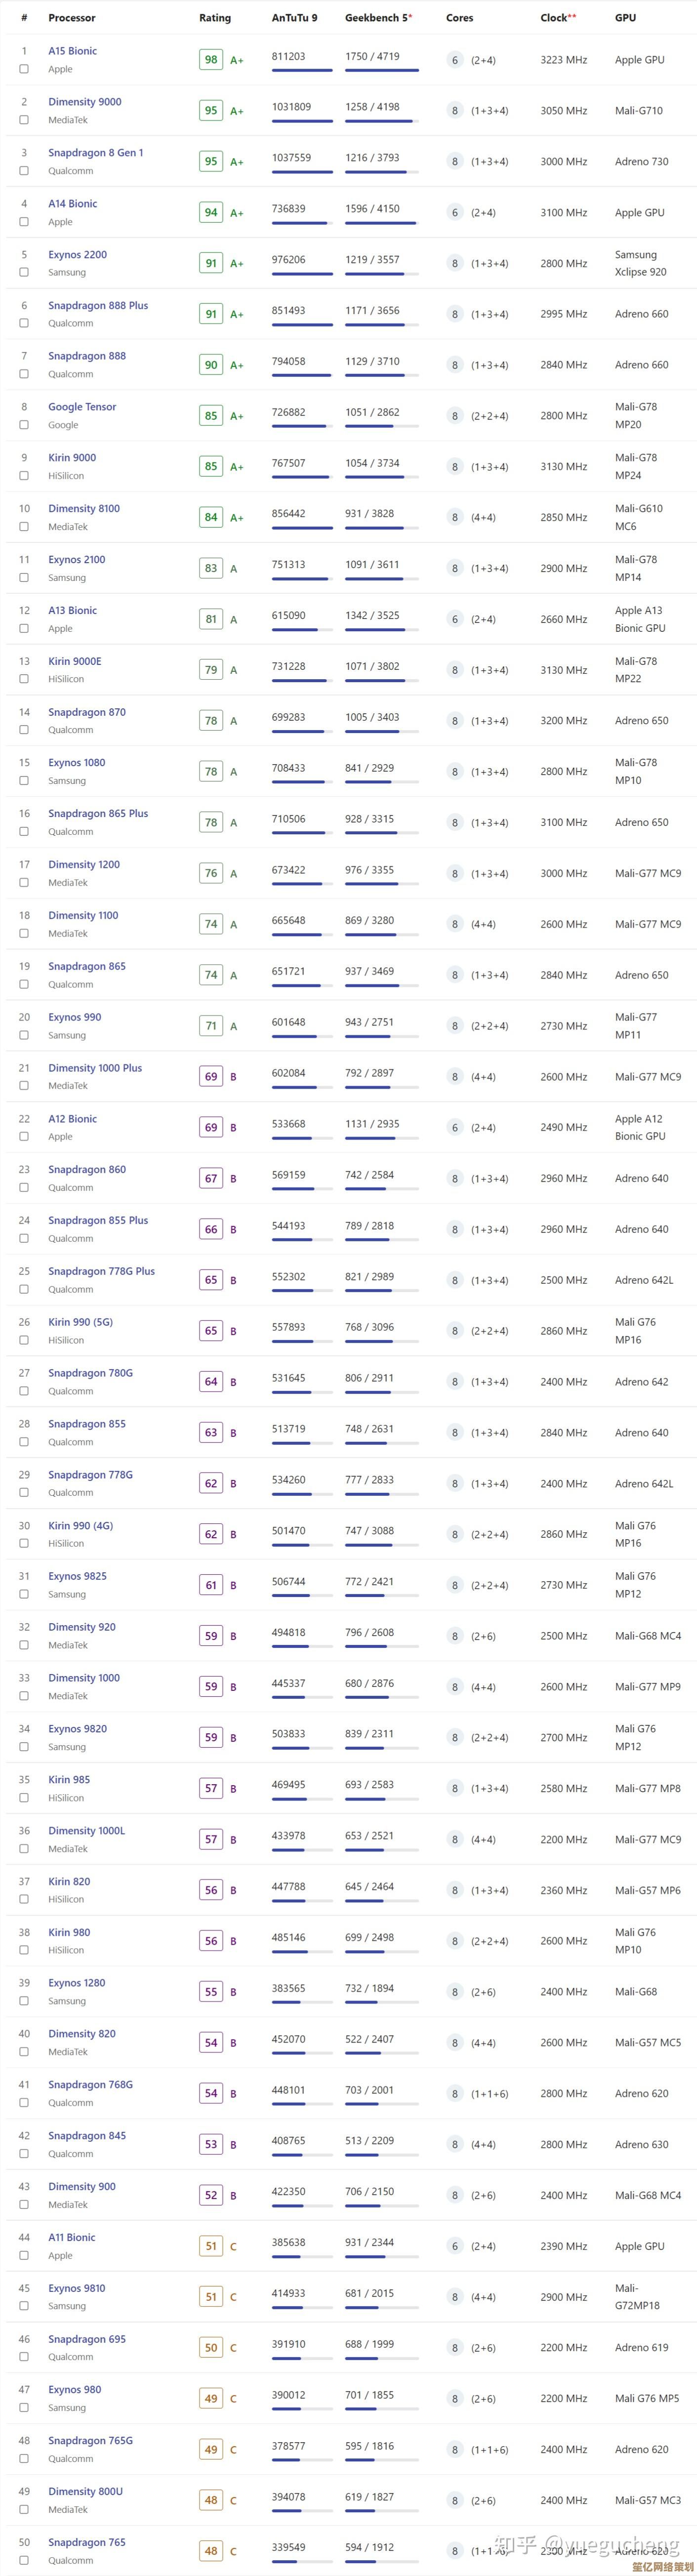Mark the Kirin 9000E comparison checkbox
This screenshot has width=697, height=2576.
point(24,679)
